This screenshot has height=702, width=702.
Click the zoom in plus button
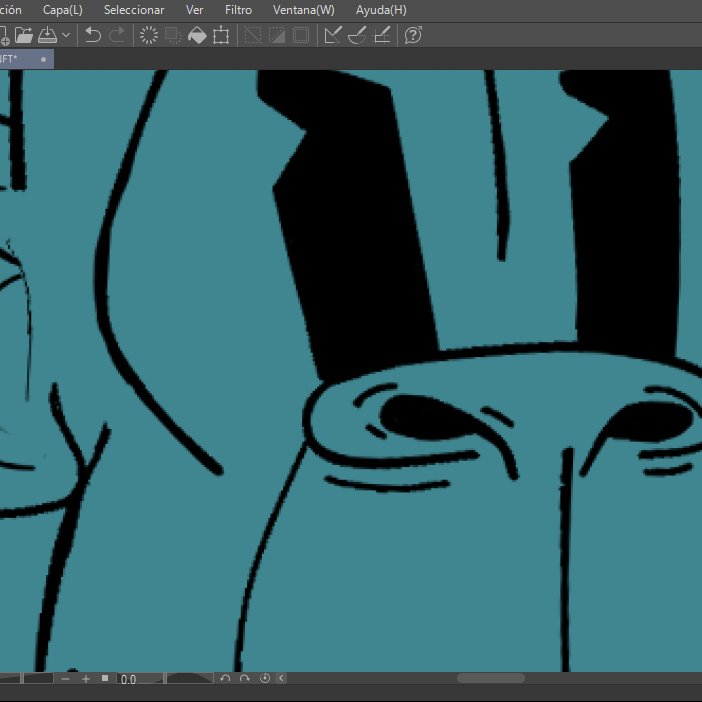tap(86, 679)
